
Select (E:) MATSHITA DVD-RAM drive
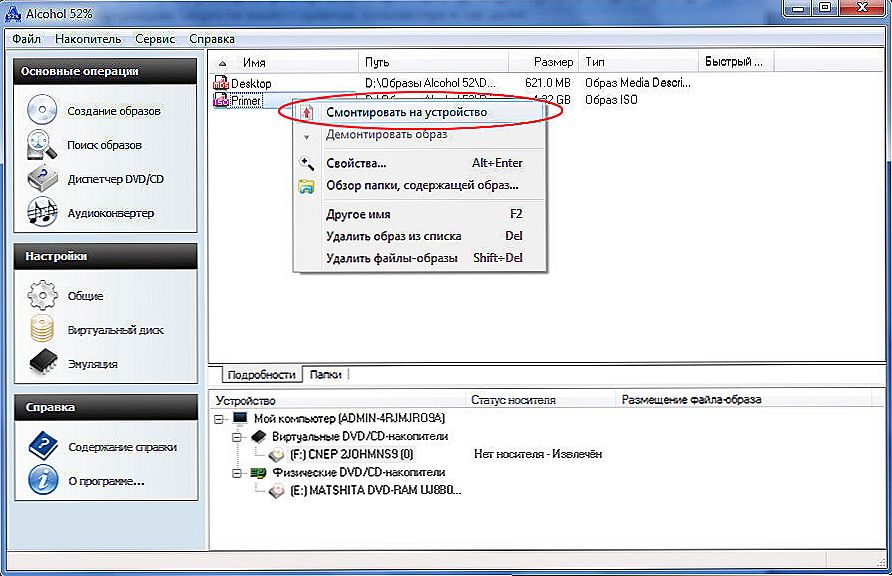375,490
